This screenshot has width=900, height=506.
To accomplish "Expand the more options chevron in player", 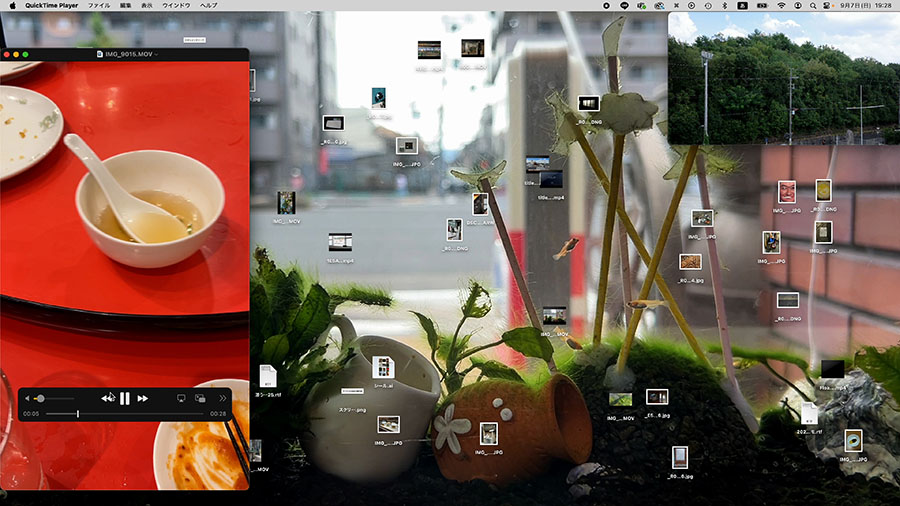I will pyautogui.click(x=222, y=398).
